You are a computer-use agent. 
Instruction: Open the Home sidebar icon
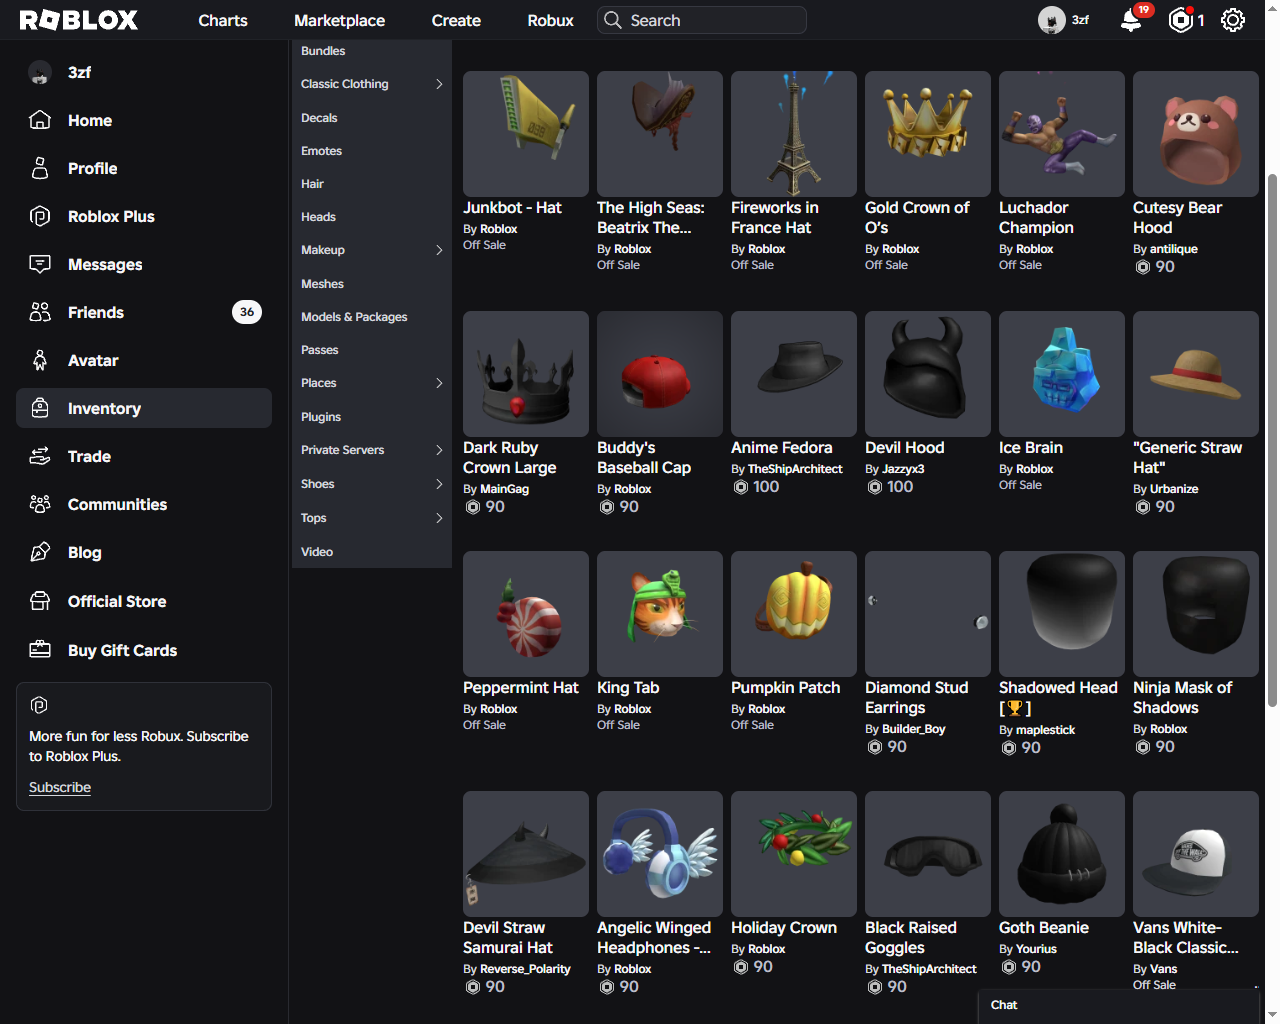pyautogui.click(x=40, y=120)
